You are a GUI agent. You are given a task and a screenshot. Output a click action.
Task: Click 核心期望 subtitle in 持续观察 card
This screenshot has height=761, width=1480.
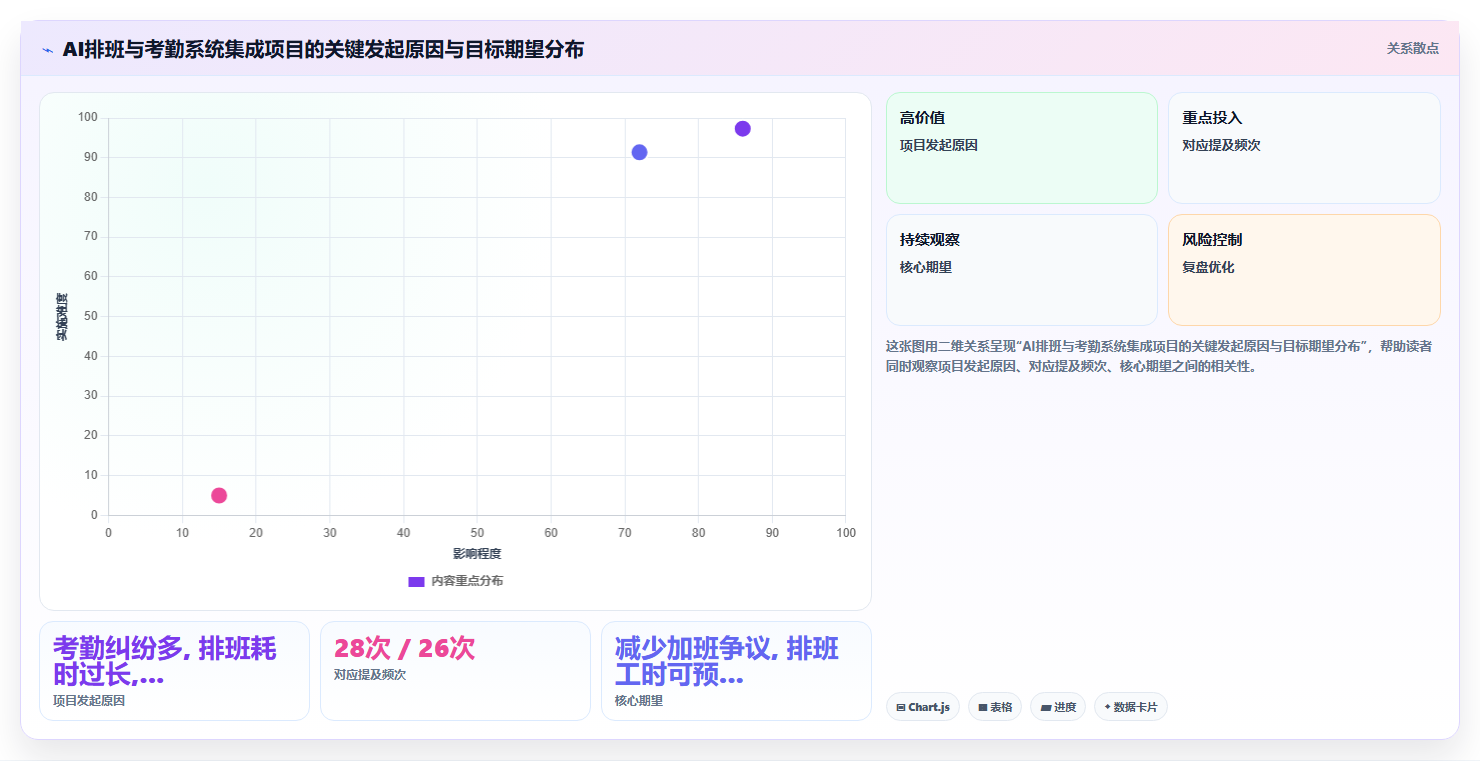point(926,267)
